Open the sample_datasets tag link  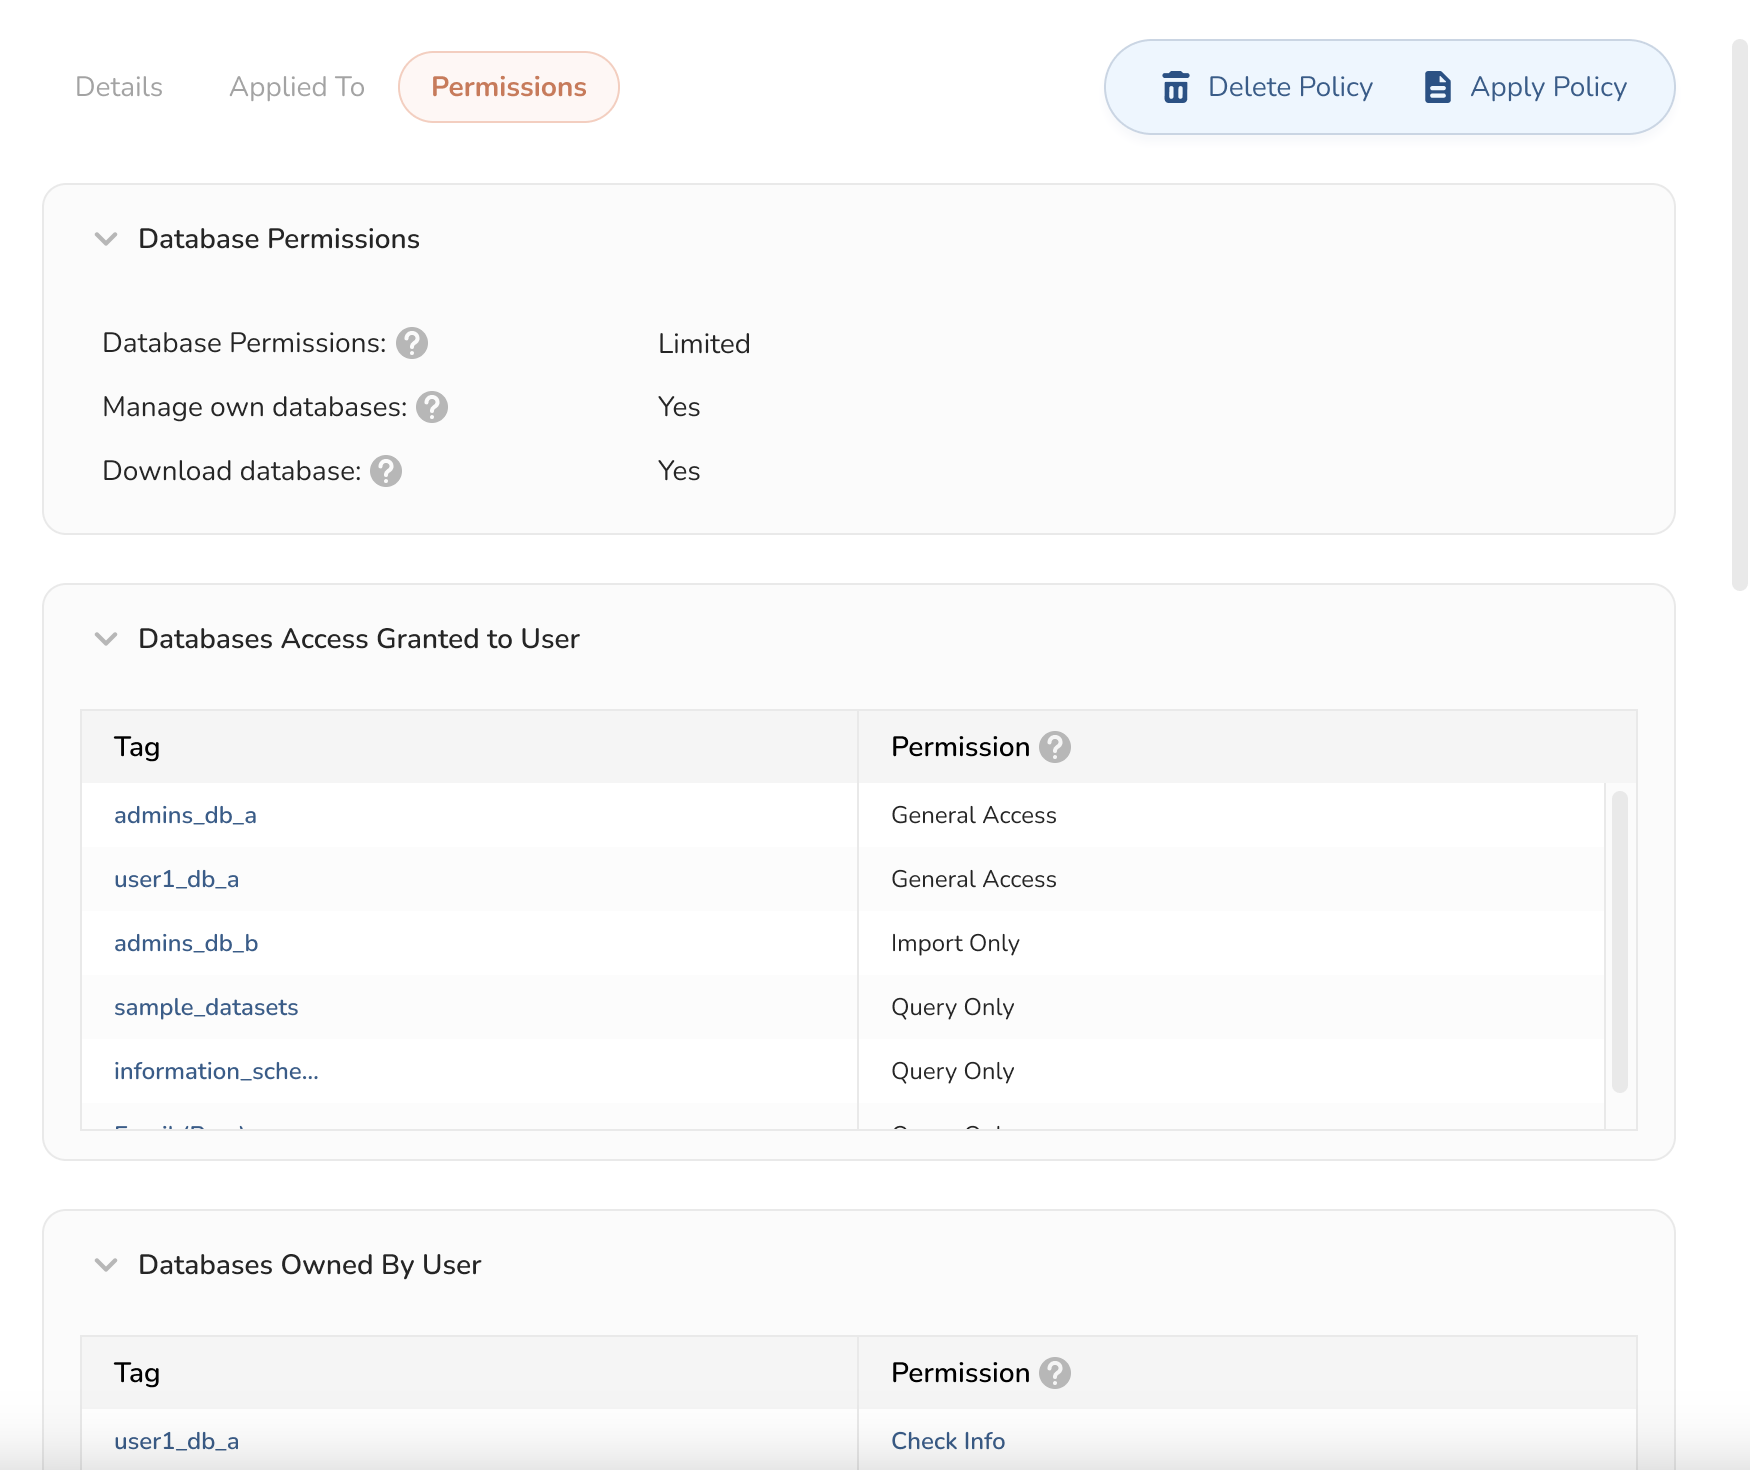pos(206,1007)
